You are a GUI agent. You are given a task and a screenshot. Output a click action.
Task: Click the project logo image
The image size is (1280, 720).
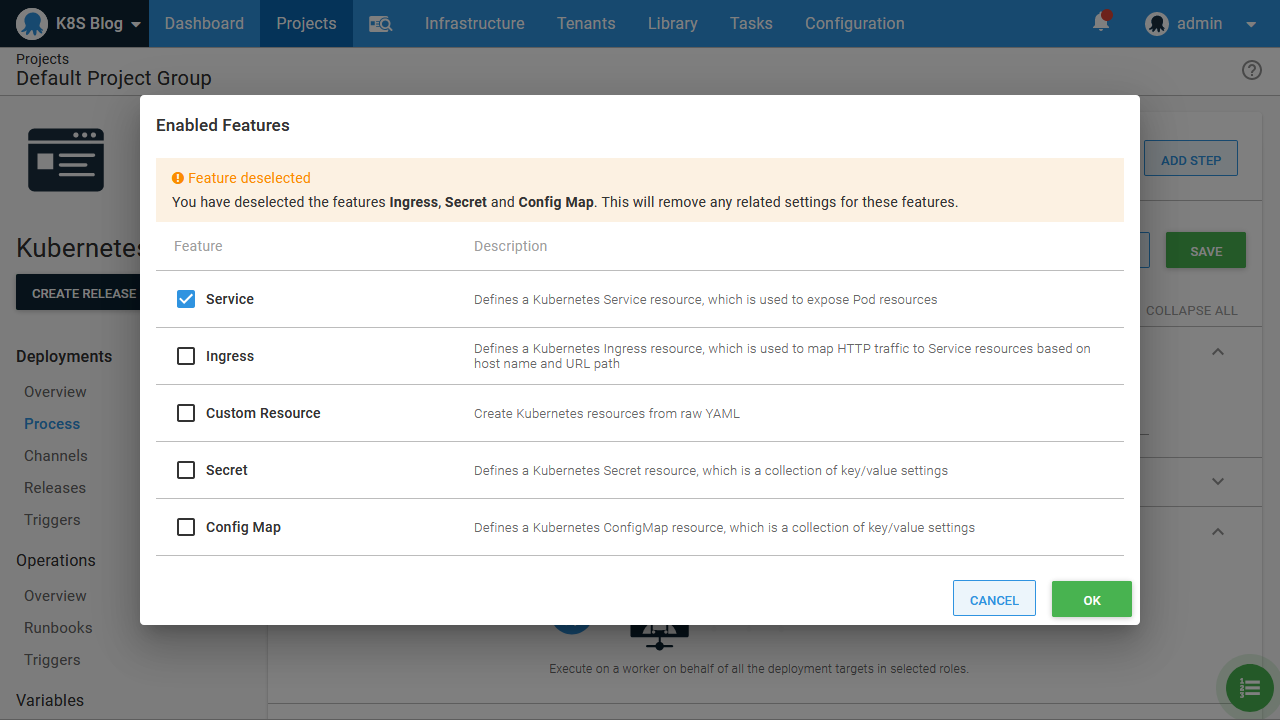click(66, 160)
